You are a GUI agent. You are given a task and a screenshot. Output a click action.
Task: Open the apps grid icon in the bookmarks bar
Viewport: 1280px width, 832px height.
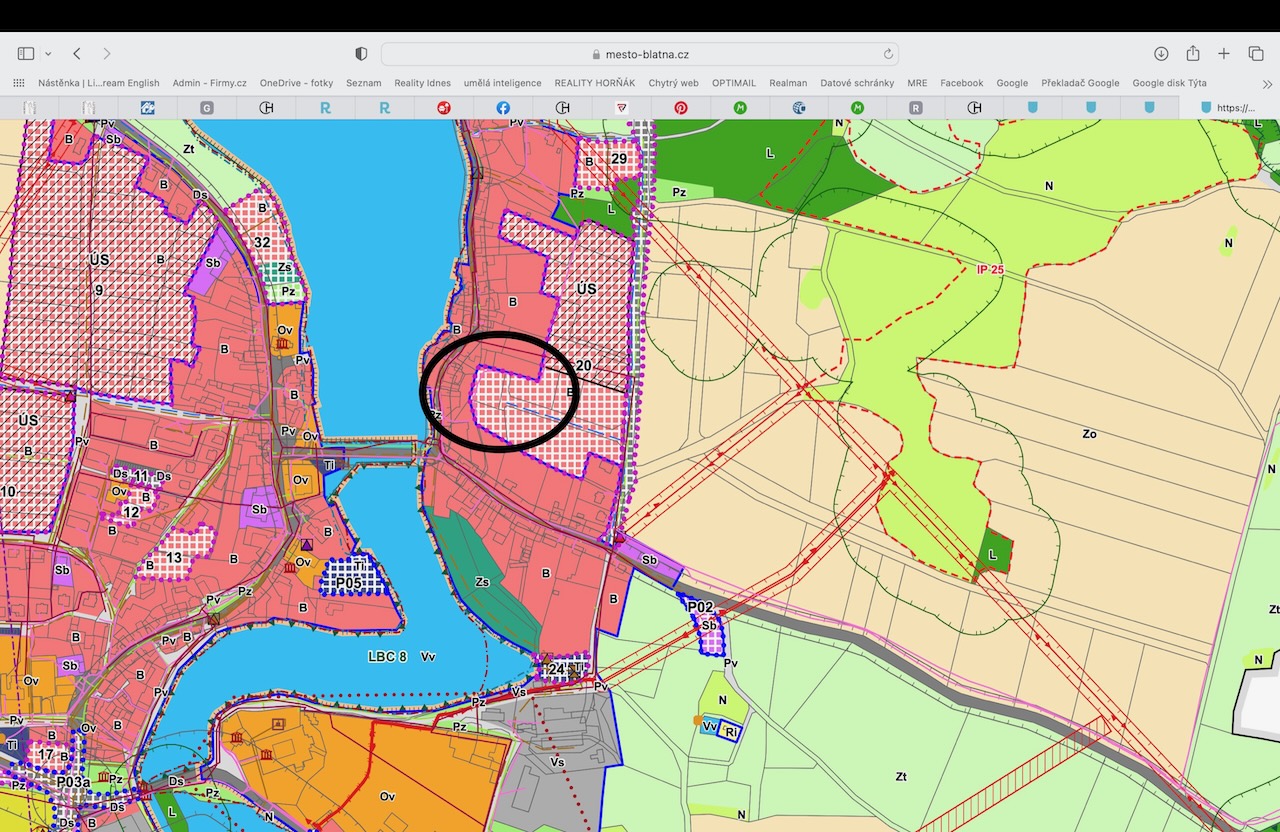point(19,83)
